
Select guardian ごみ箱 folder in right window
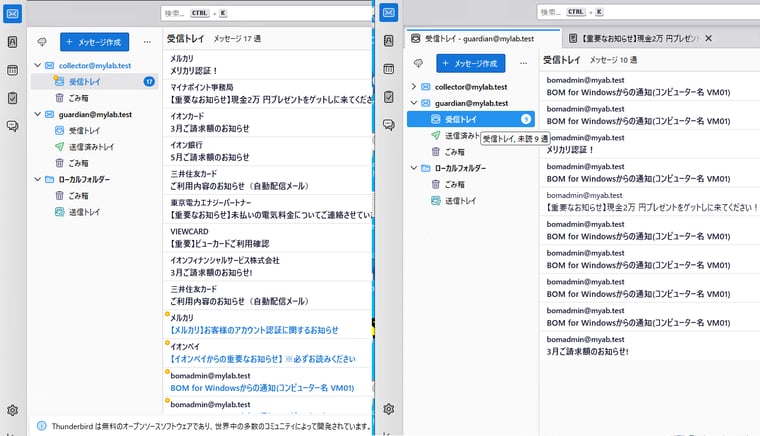(471, 152)
